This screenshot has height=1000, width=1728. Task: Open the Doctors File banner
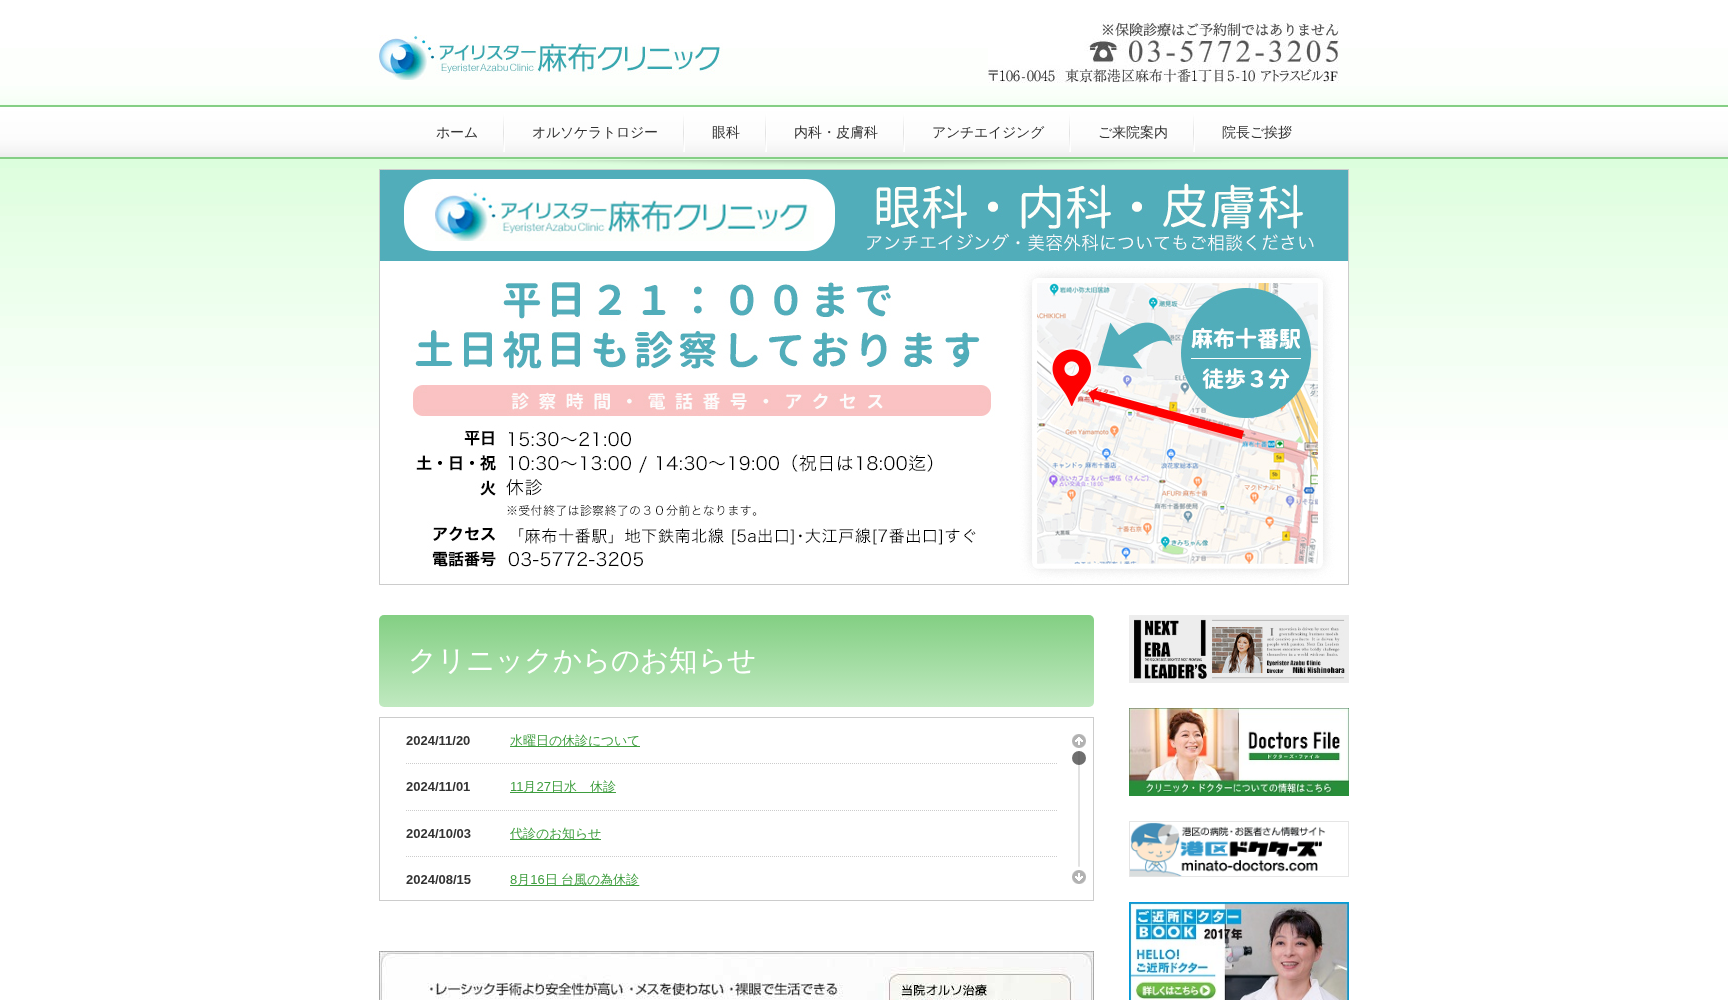tap(1238, 751)
